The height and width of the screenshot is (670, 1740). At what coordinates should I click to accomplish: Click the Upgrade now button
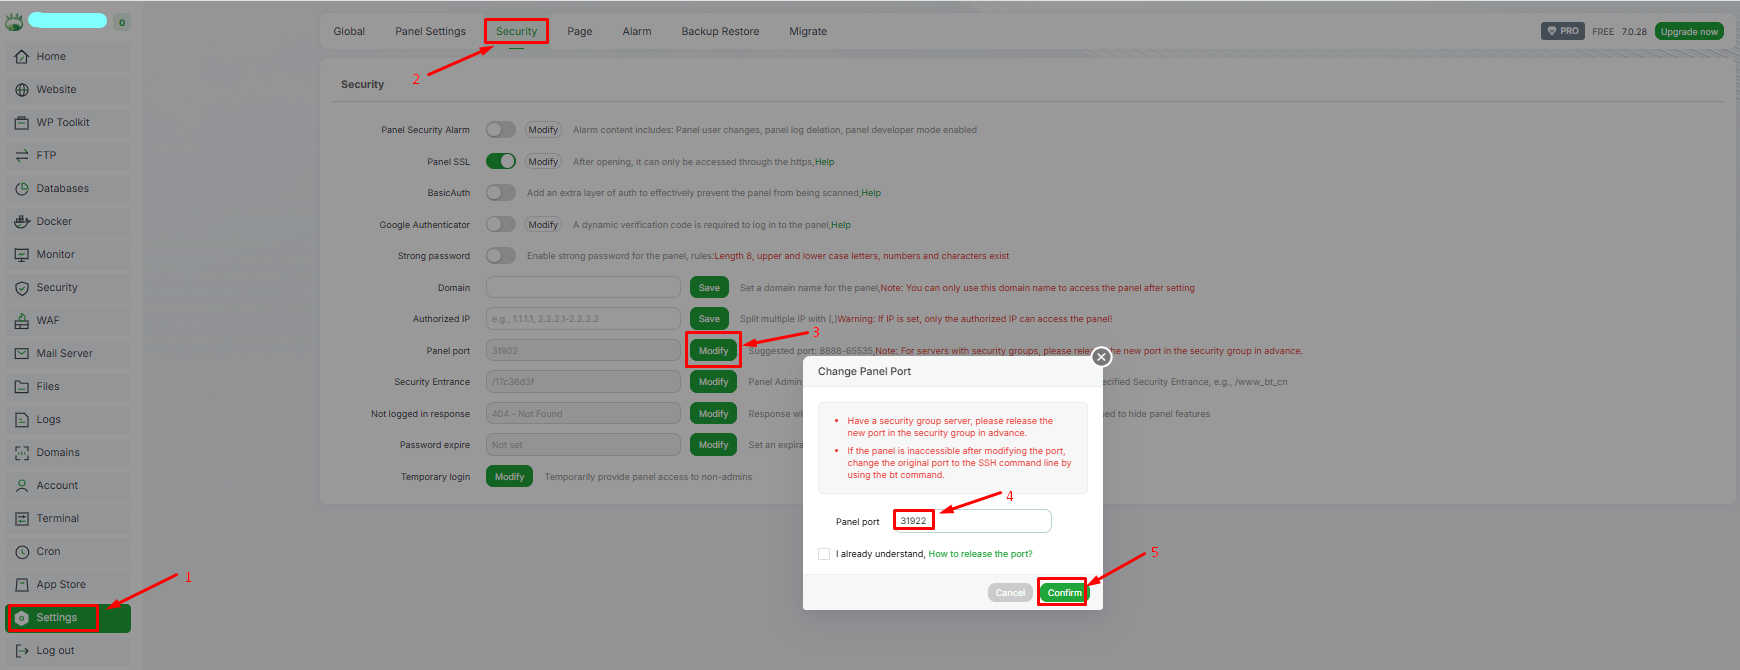pos(1689,32)
